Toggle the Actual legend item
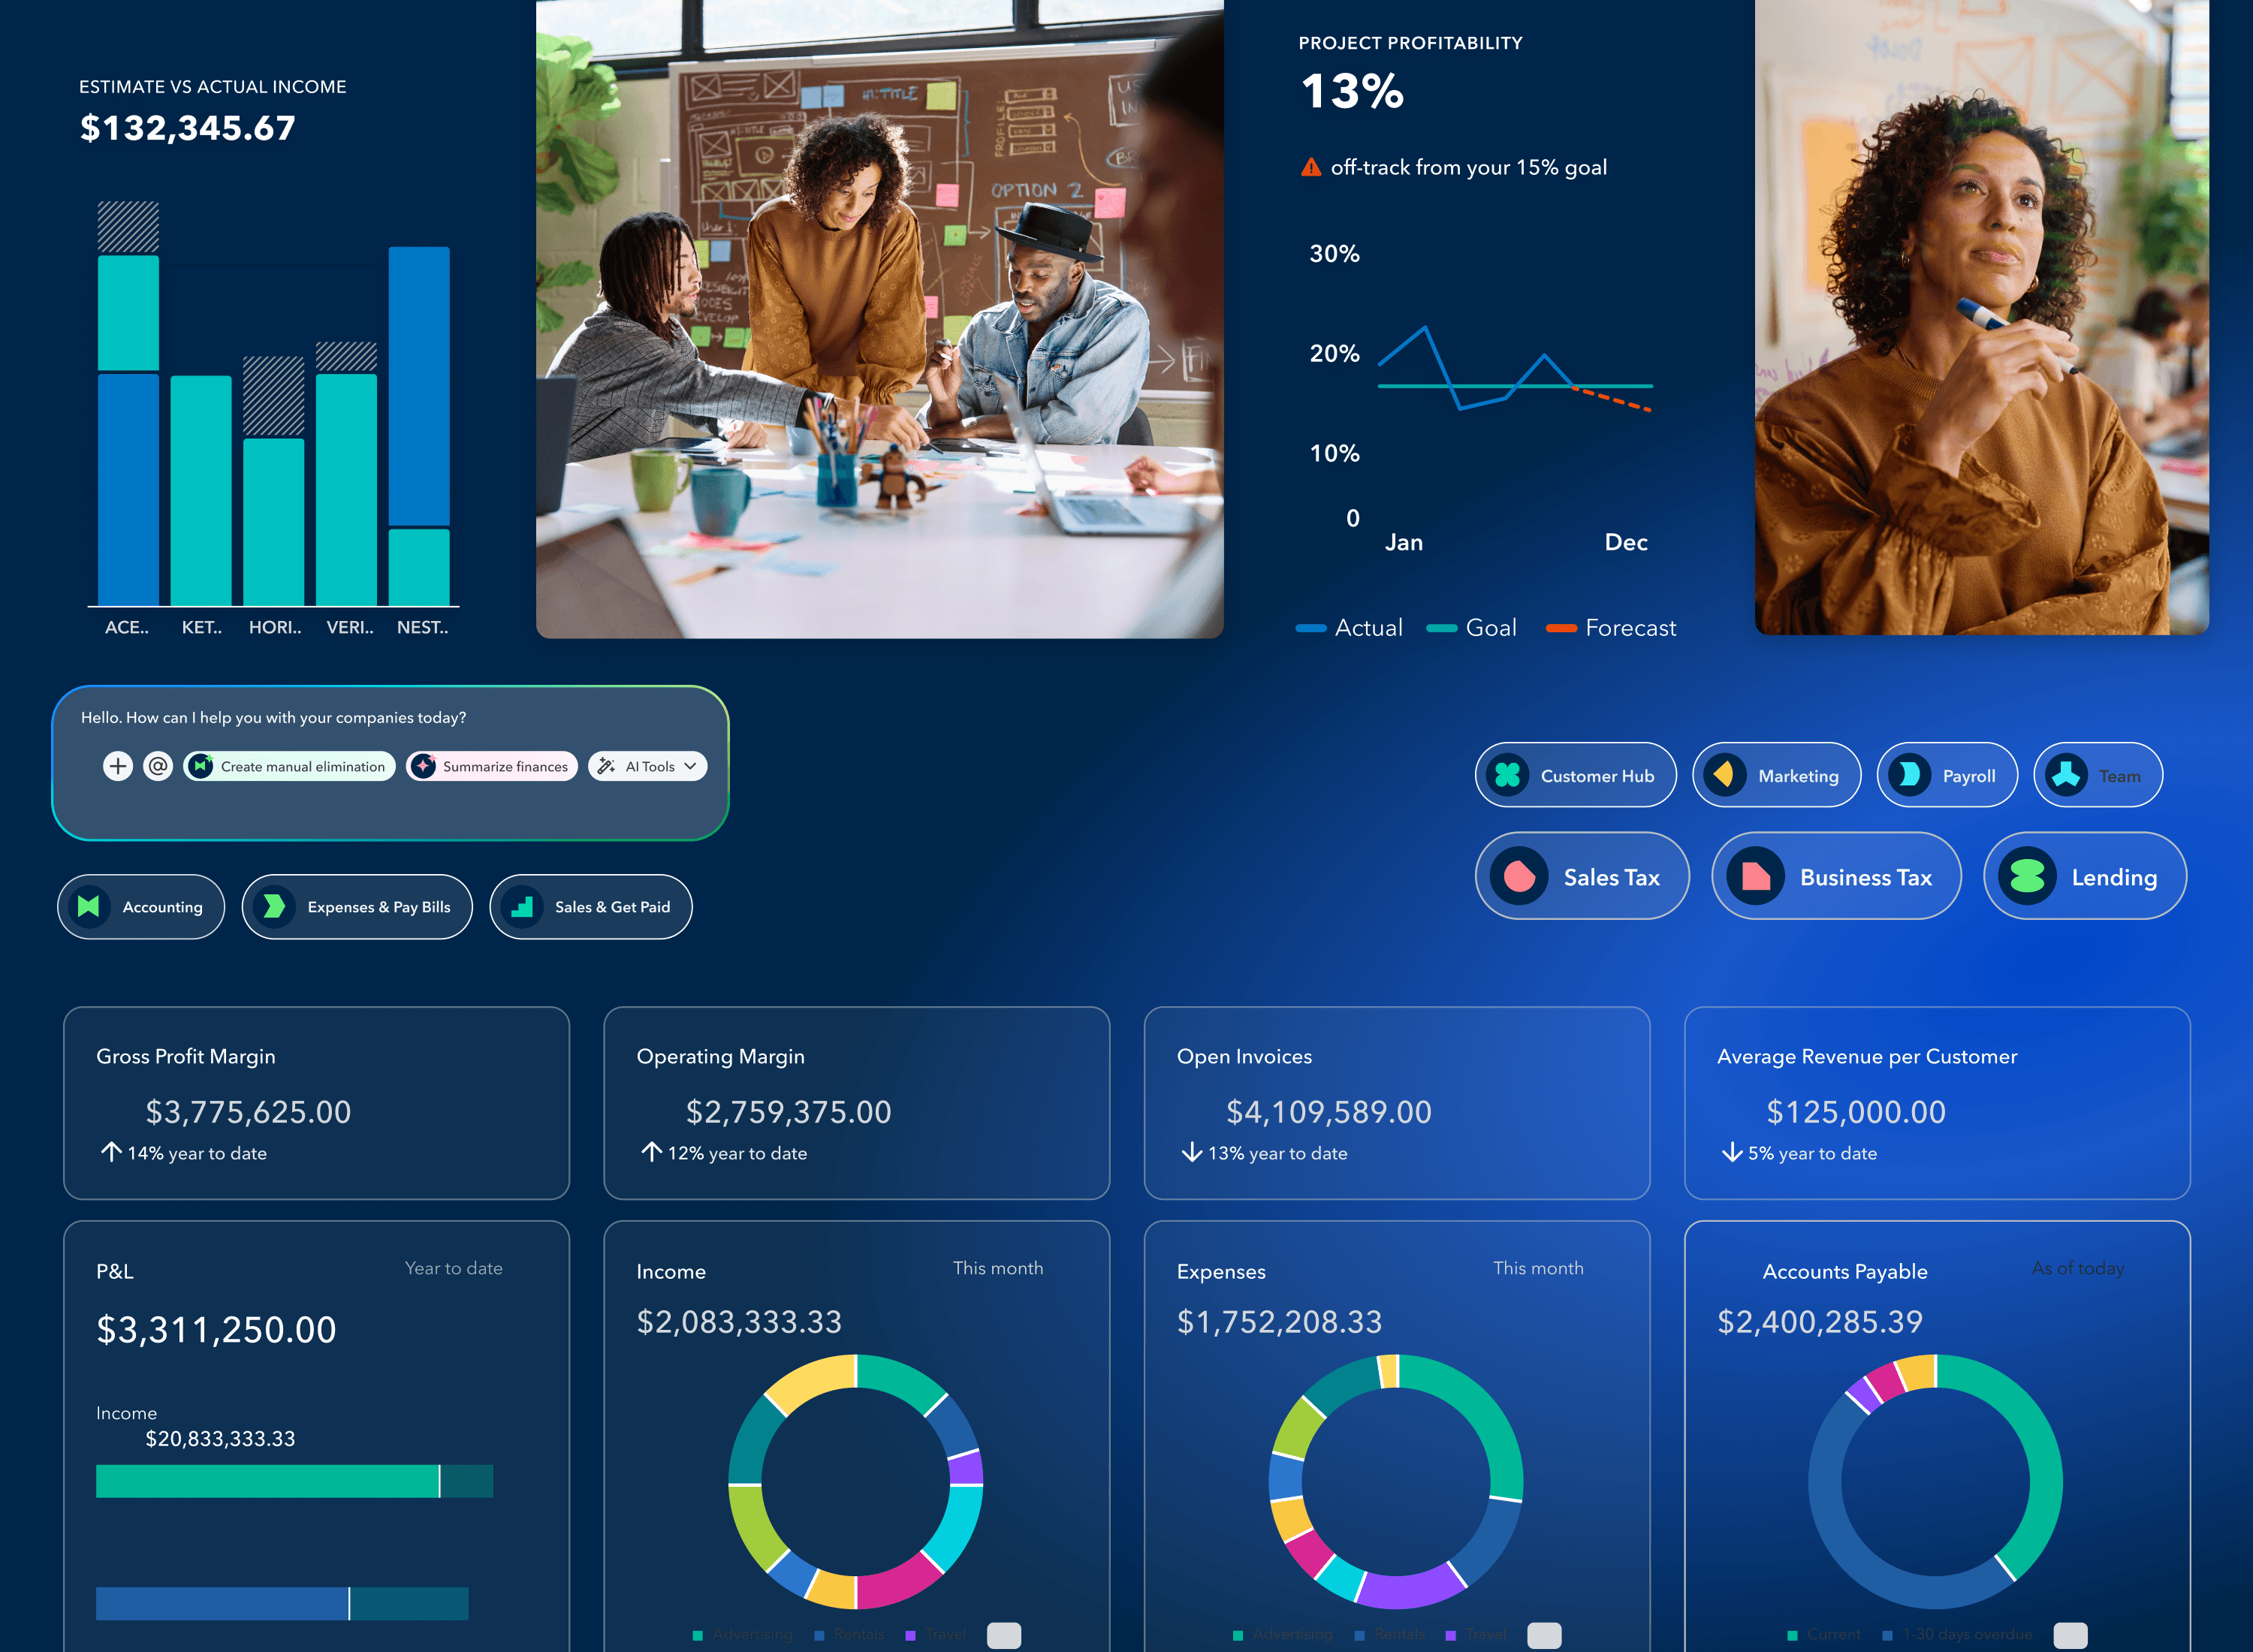This screenshot has width=2253, height=1652. [1349, 628]
